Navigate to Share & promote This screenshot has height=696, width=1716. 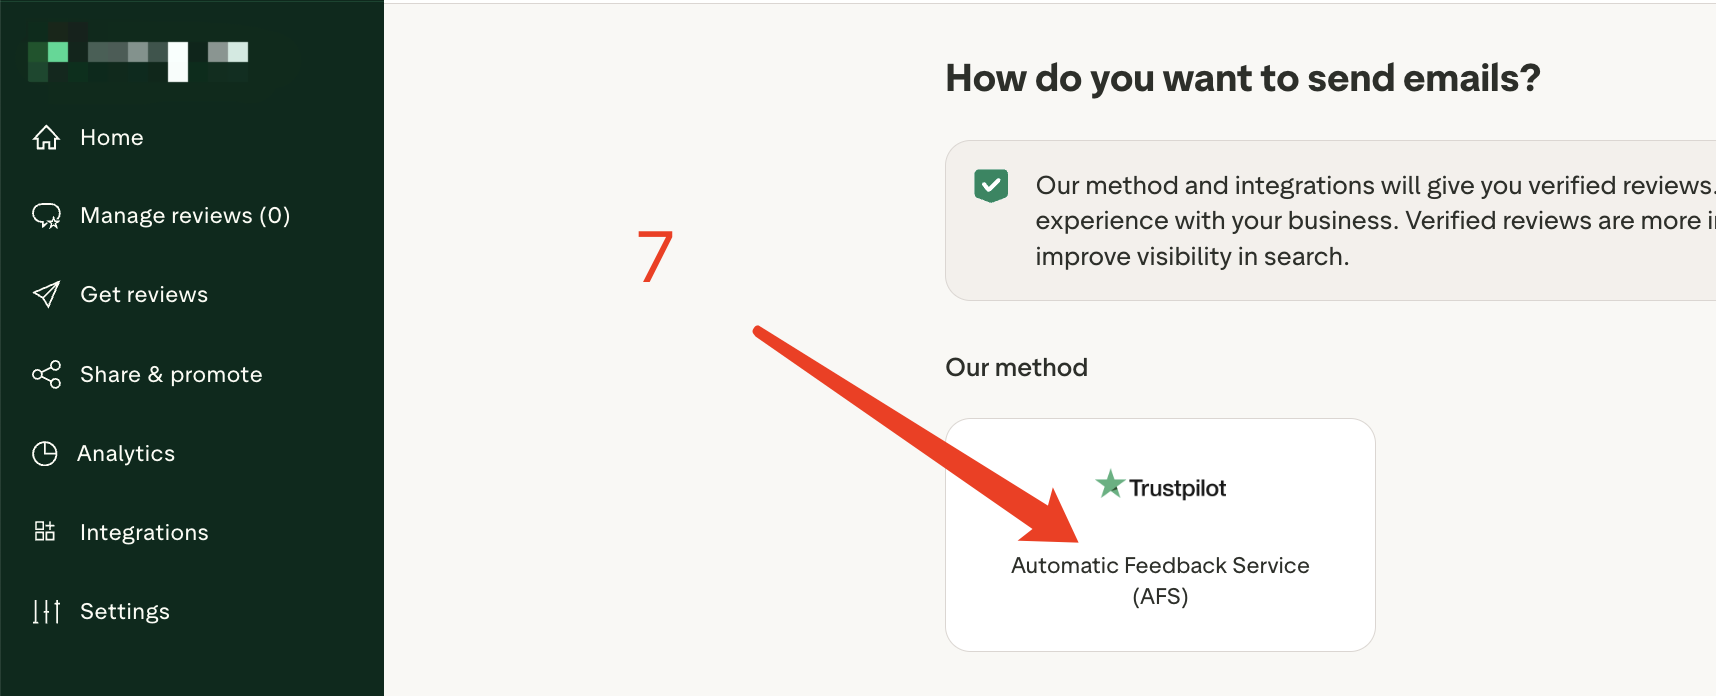171,374
